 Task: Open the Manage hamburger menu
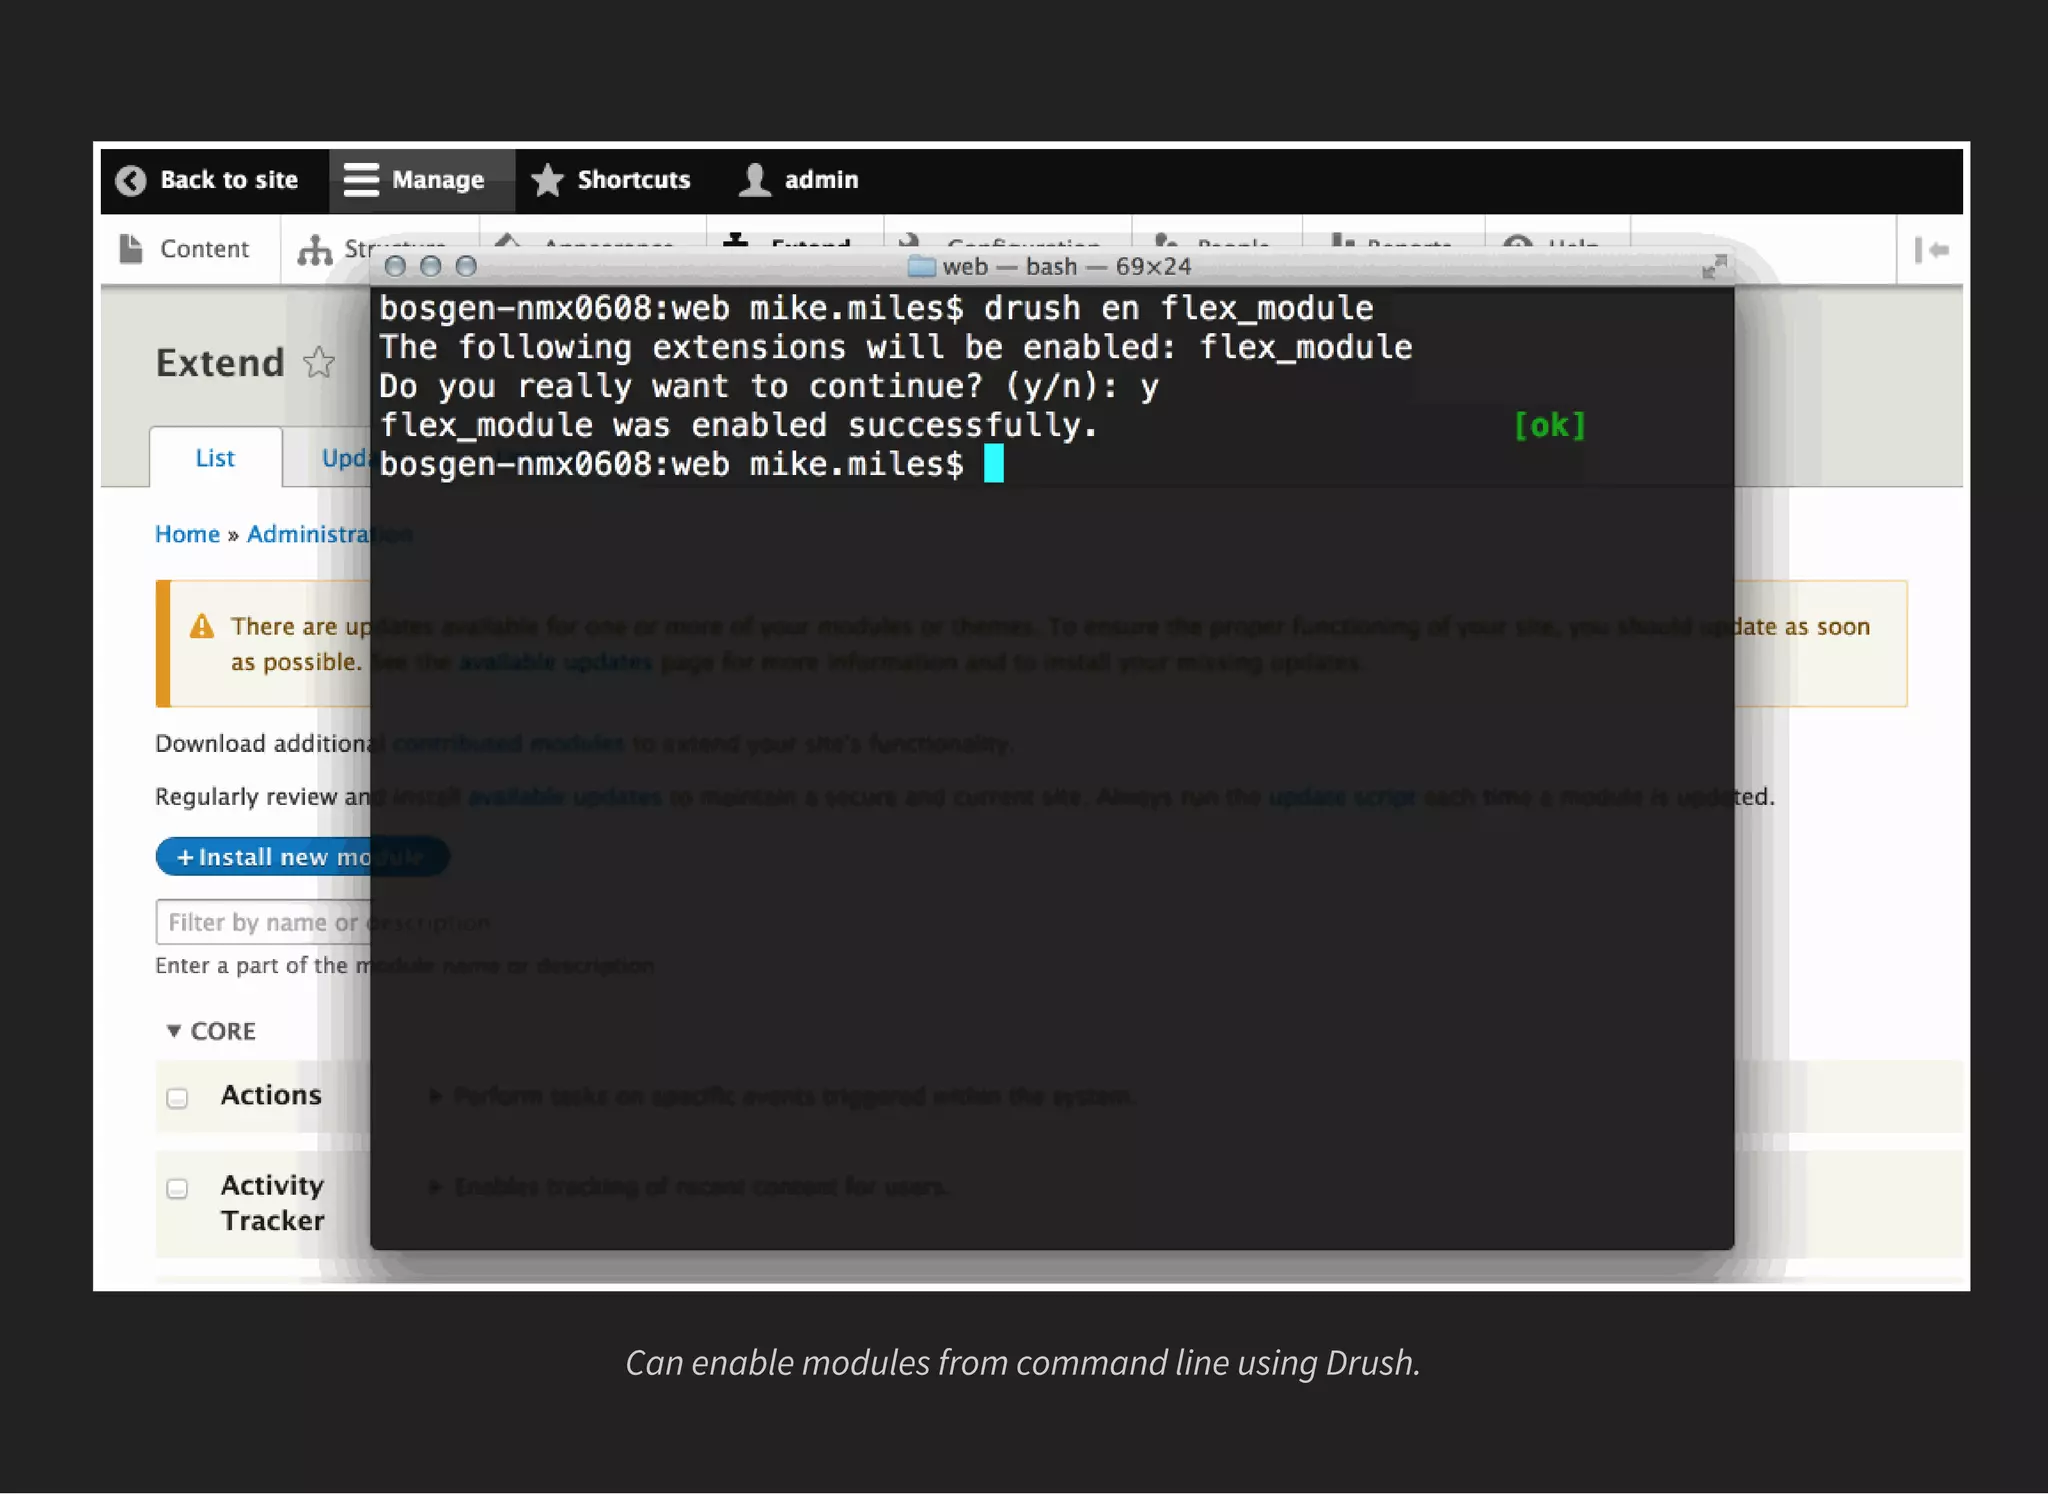421,180
